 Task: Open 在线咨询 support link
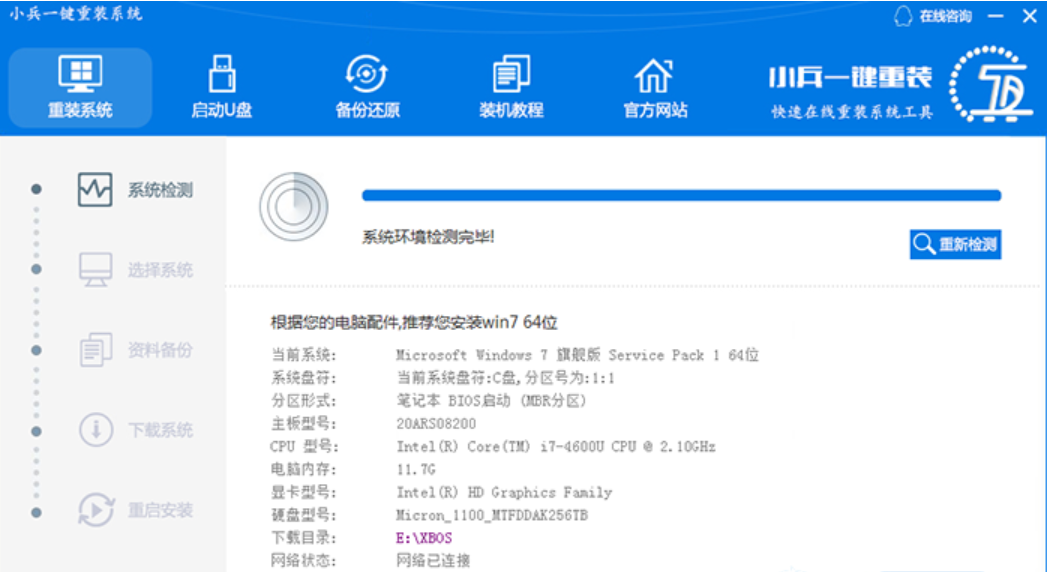pyautogui.click(x=946, y=16)
